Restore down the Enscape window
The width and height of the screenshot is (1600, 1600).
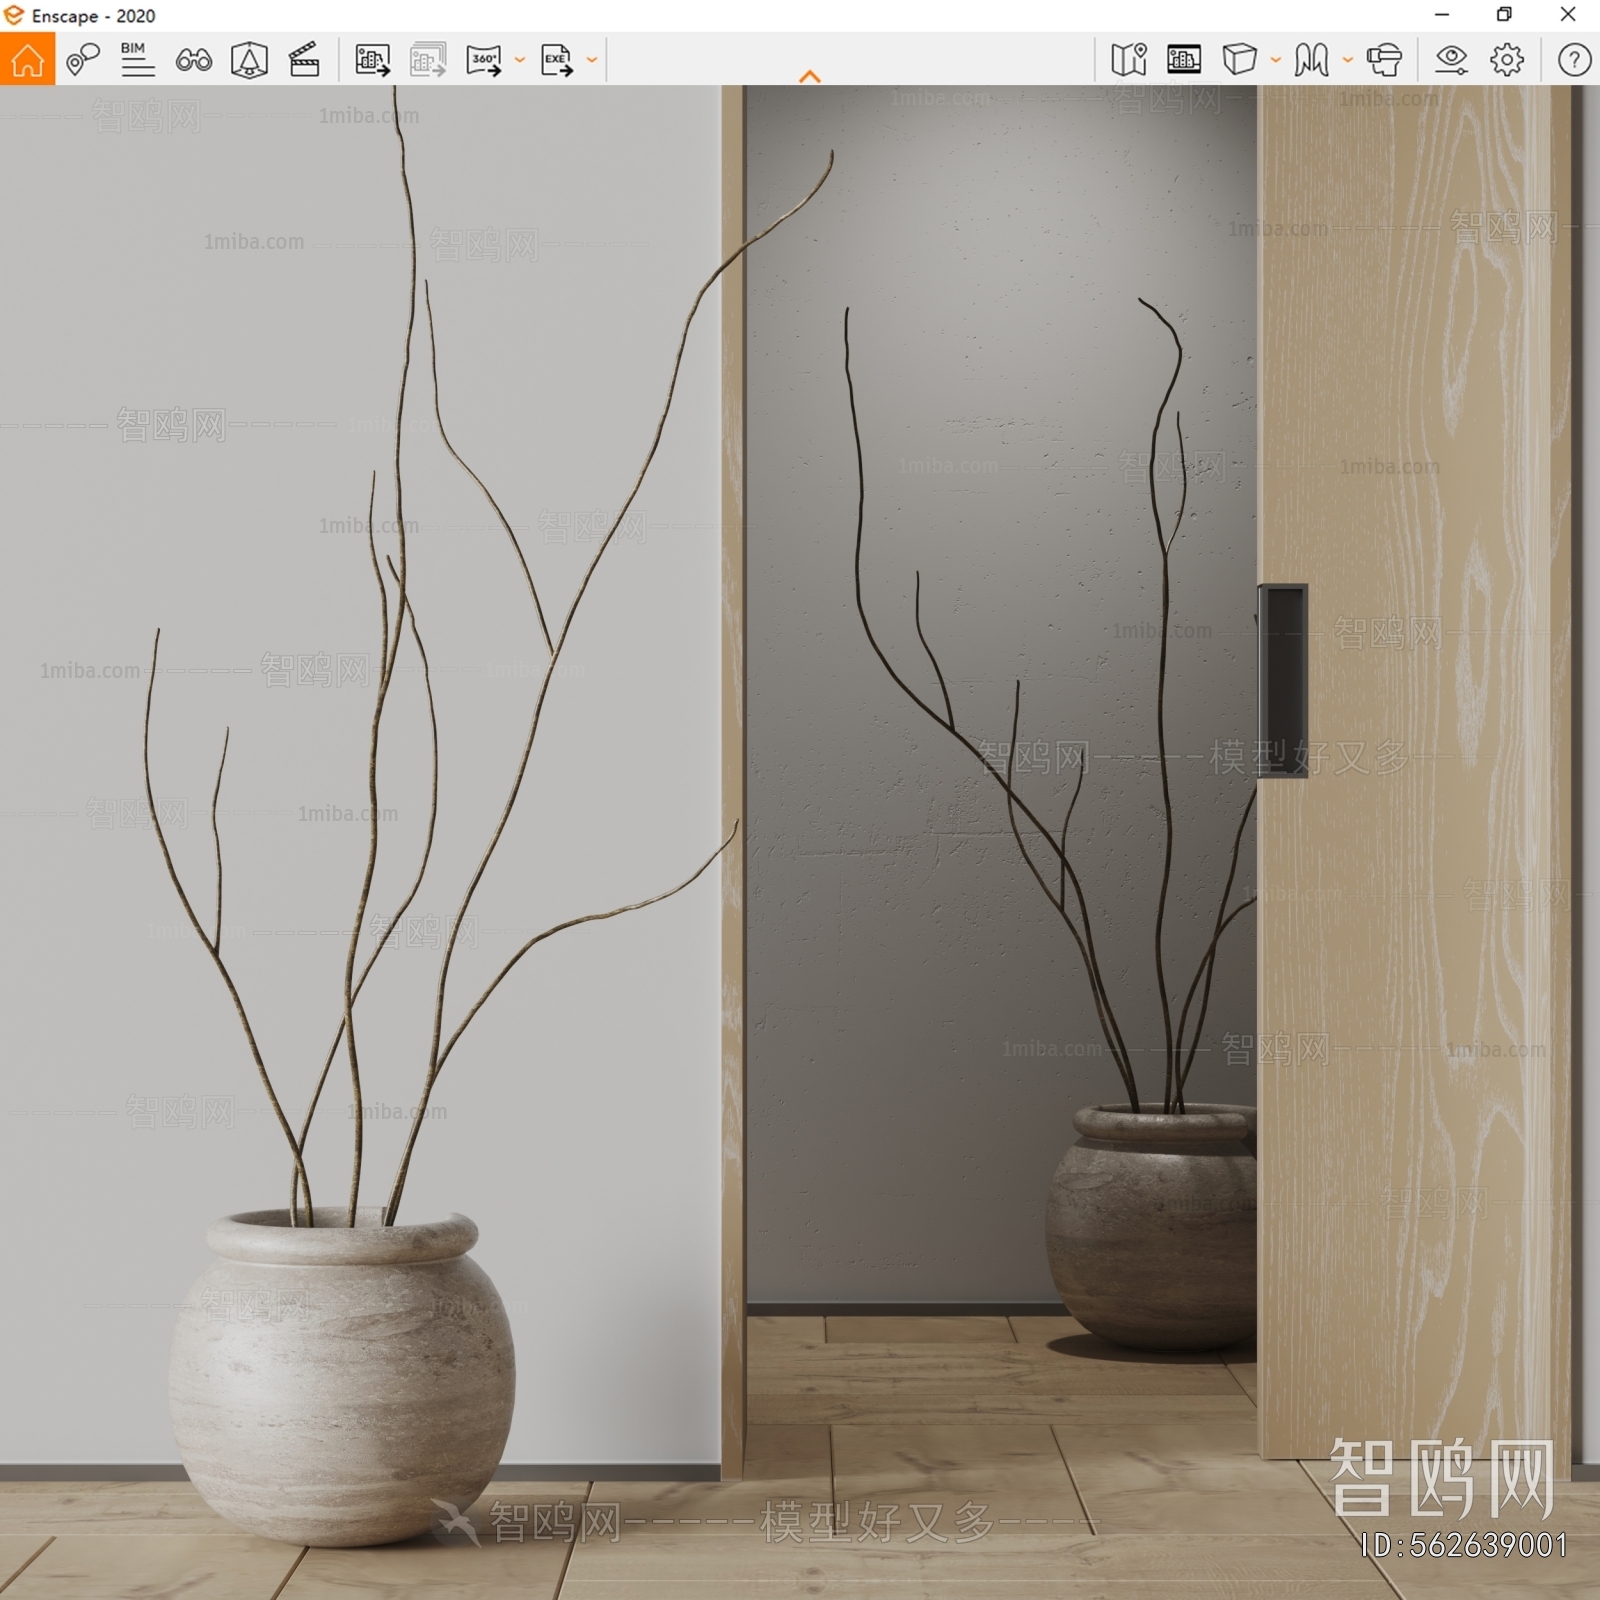pos(1504,15)
